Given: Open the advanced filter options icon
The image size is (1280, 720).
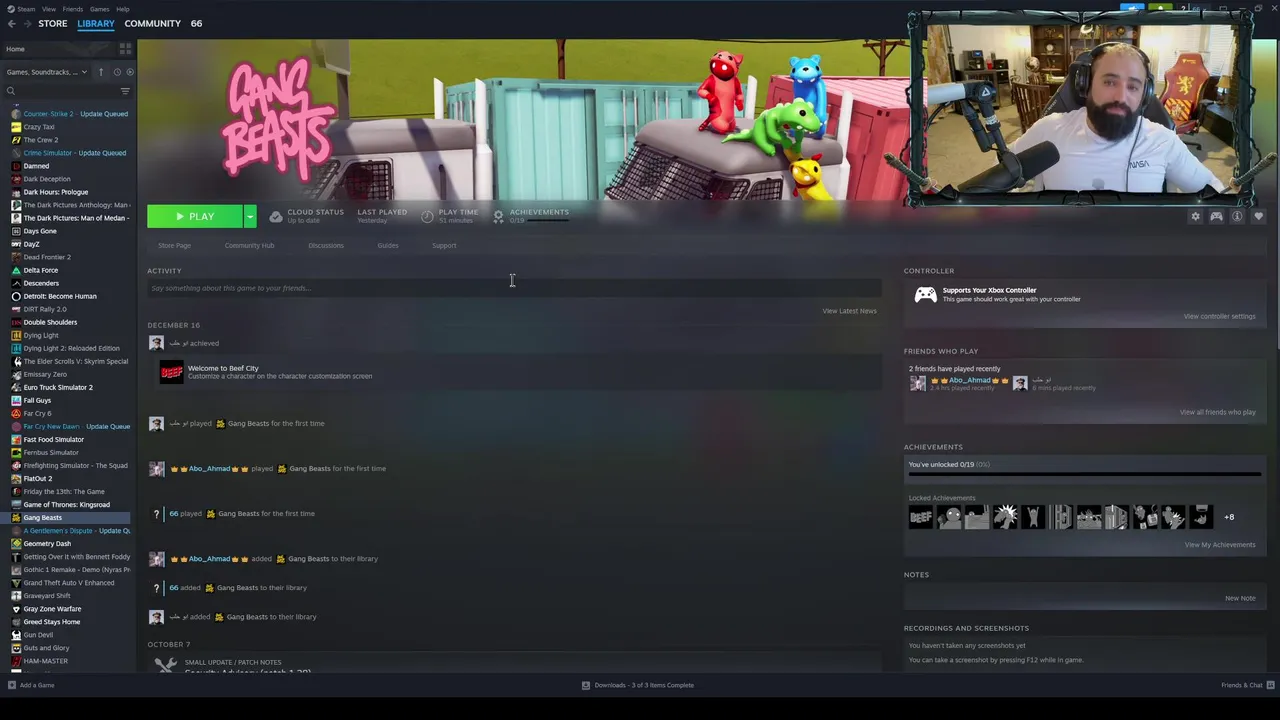Looking at the screenshot, I should tap(125, 91).
